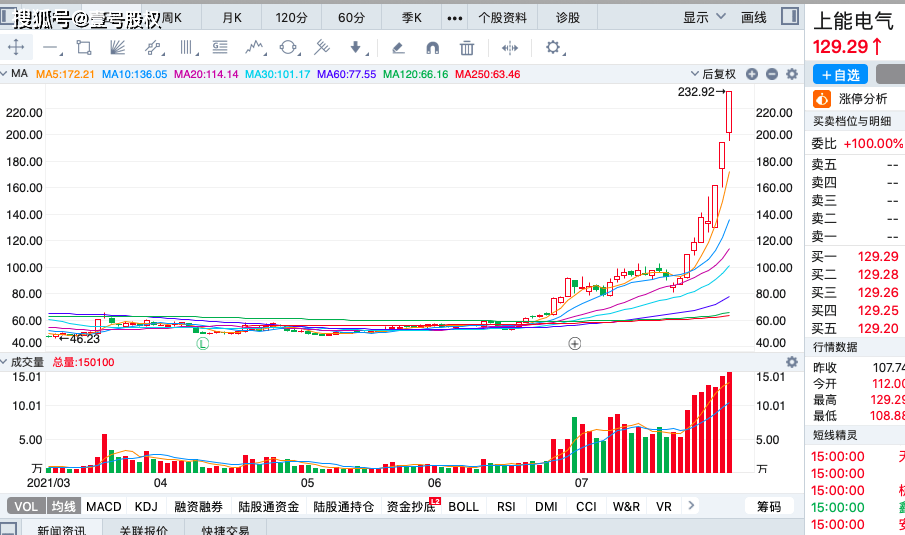Screen dimensions: 905x535
Task: Expand the 显示 dropdown
Action: [x=704, y=17]
